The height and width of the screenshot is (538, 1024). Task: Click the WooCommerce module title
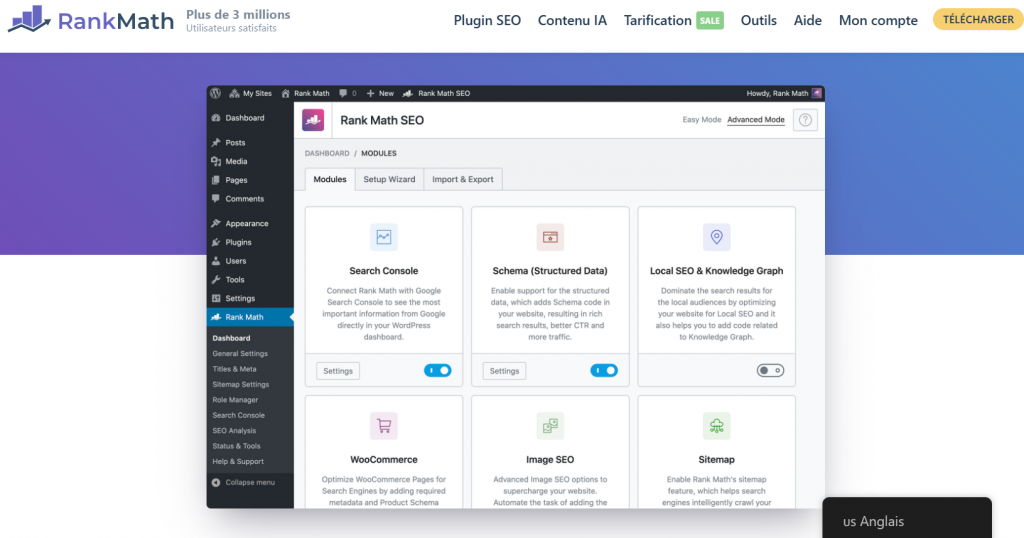[383, 460]
